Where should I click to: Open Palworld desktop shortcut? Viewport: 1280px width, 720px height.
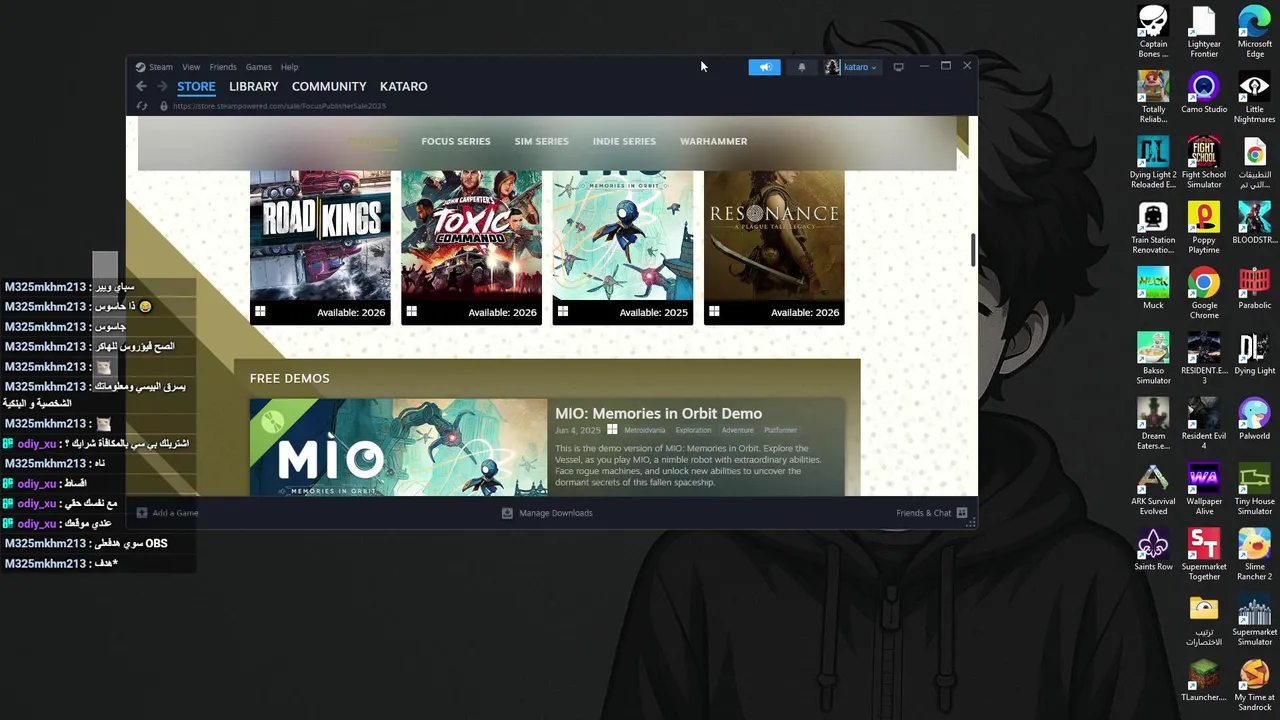(x=1255, y=419)
